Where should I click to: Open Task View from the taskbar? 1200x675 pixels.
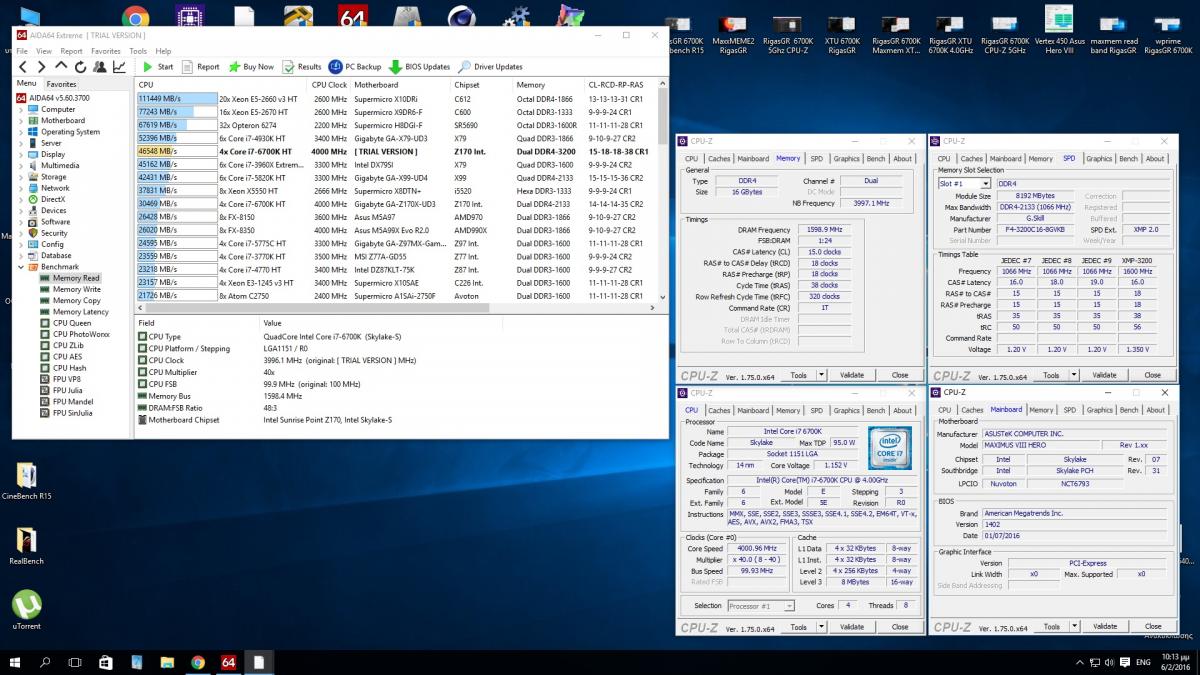point(76,662)
